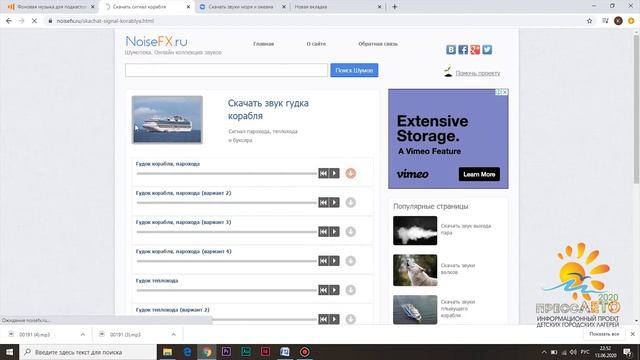Switch to 'Новая вкладка' tab

[x=337, y=7]
